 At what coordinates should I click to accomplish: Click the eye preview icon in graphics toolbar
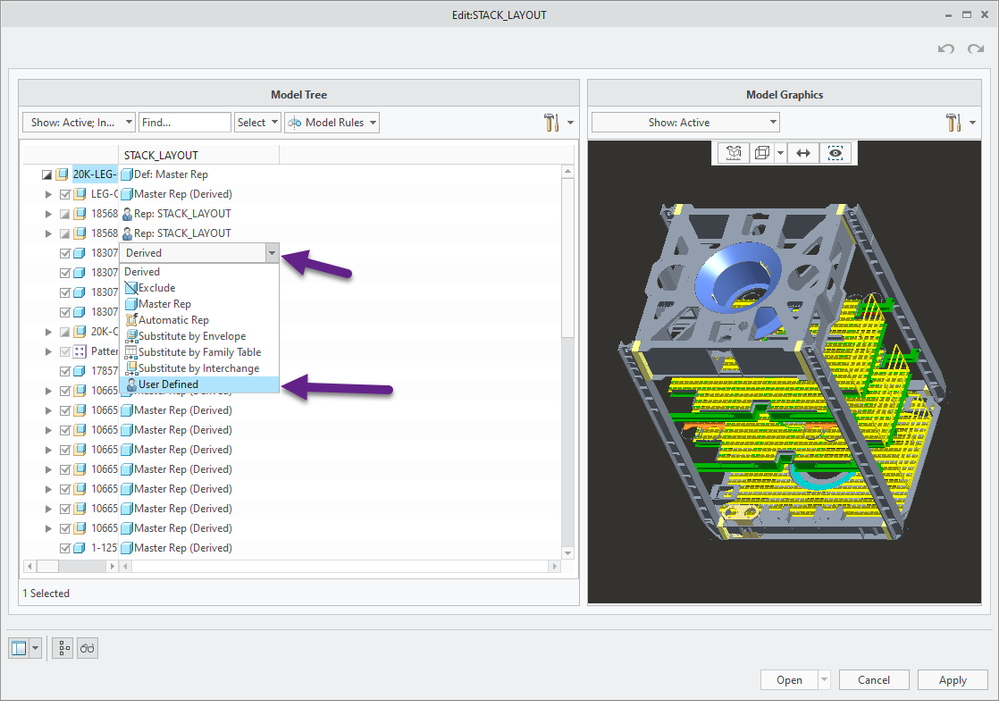pyautogui.click(x=835, y=153)
